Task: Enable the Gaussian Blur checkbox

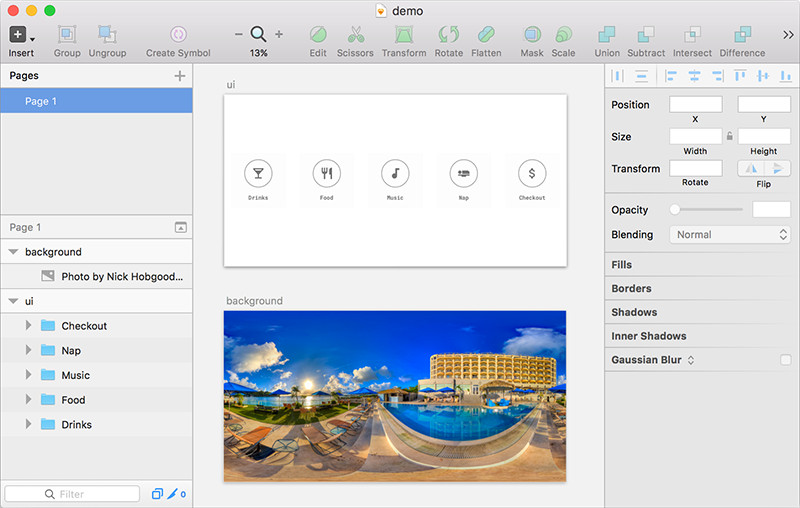Action: coord(785,360)
